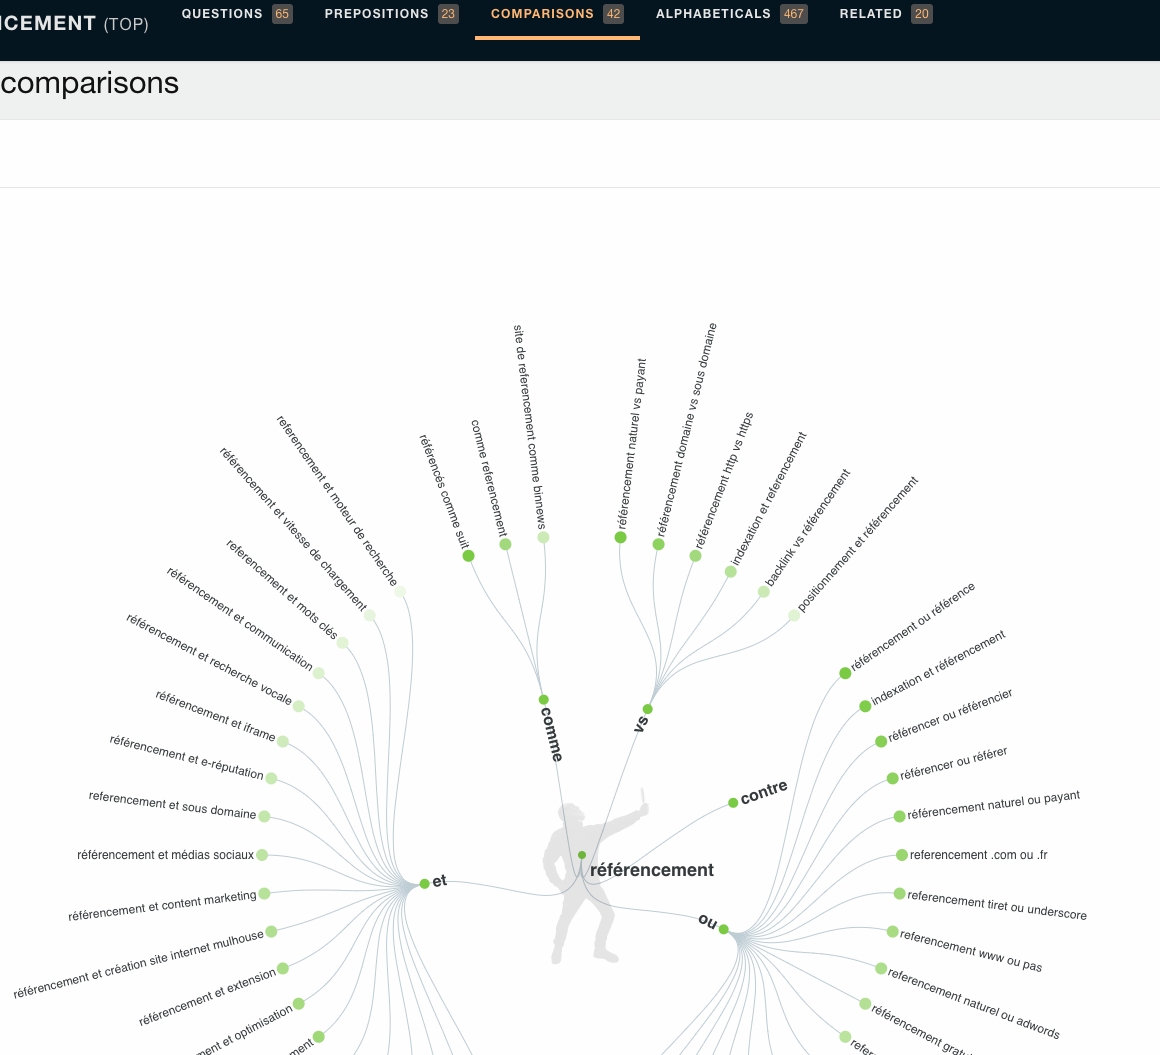This screenshot has height=1055, width=1160.
Task: Click the 'comme' branch node
Action: [544, 700]
